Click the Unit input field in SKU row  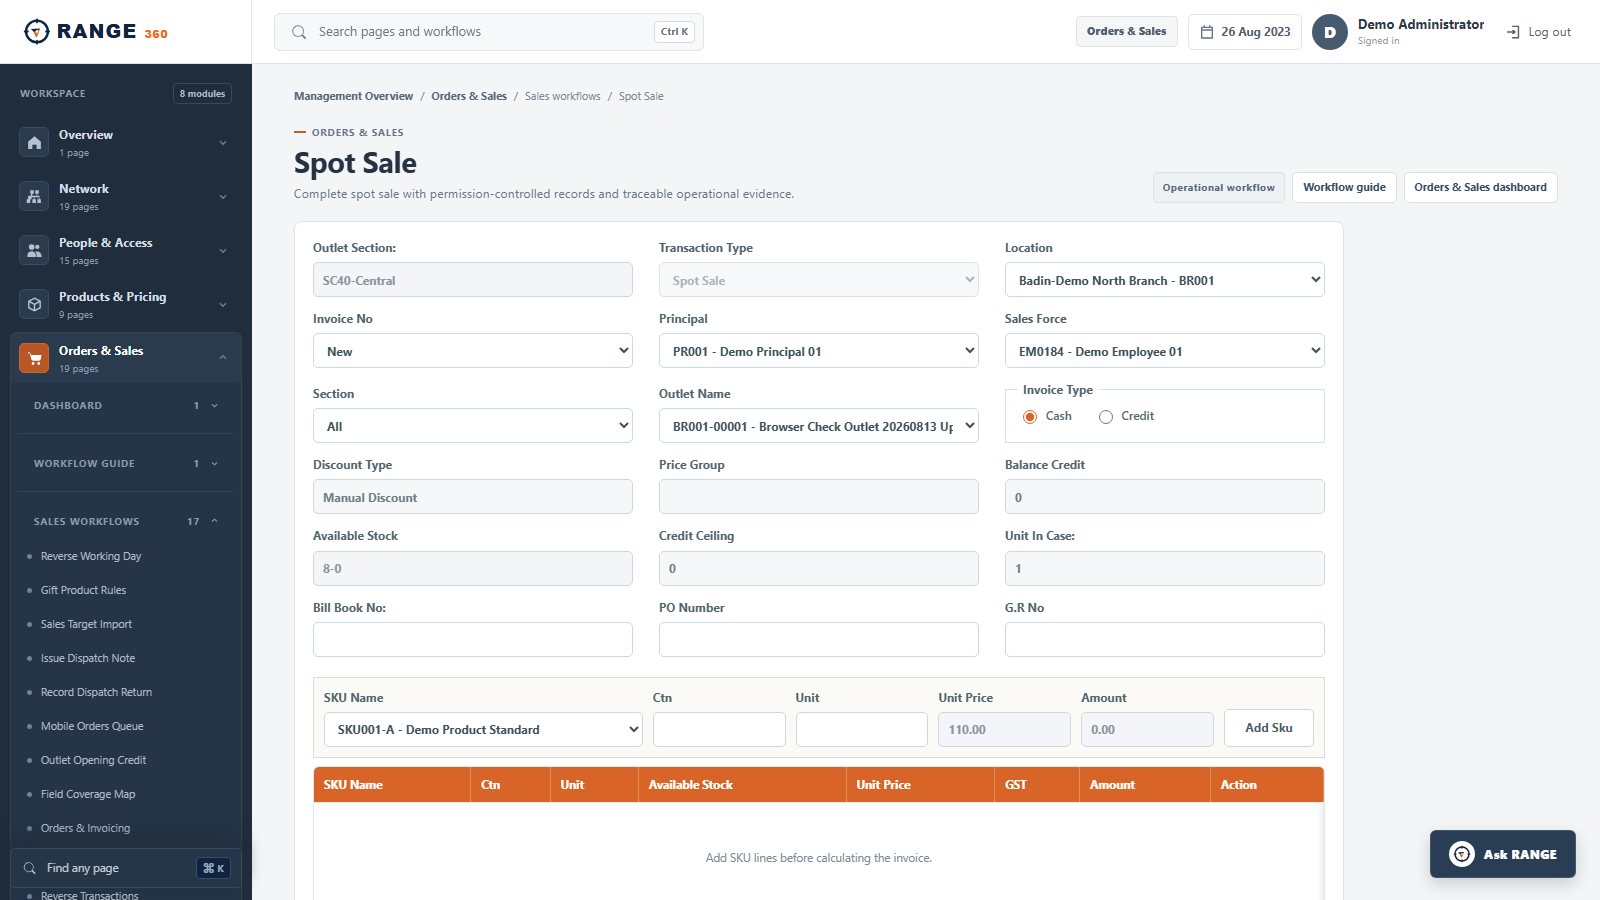coord(862,730)
